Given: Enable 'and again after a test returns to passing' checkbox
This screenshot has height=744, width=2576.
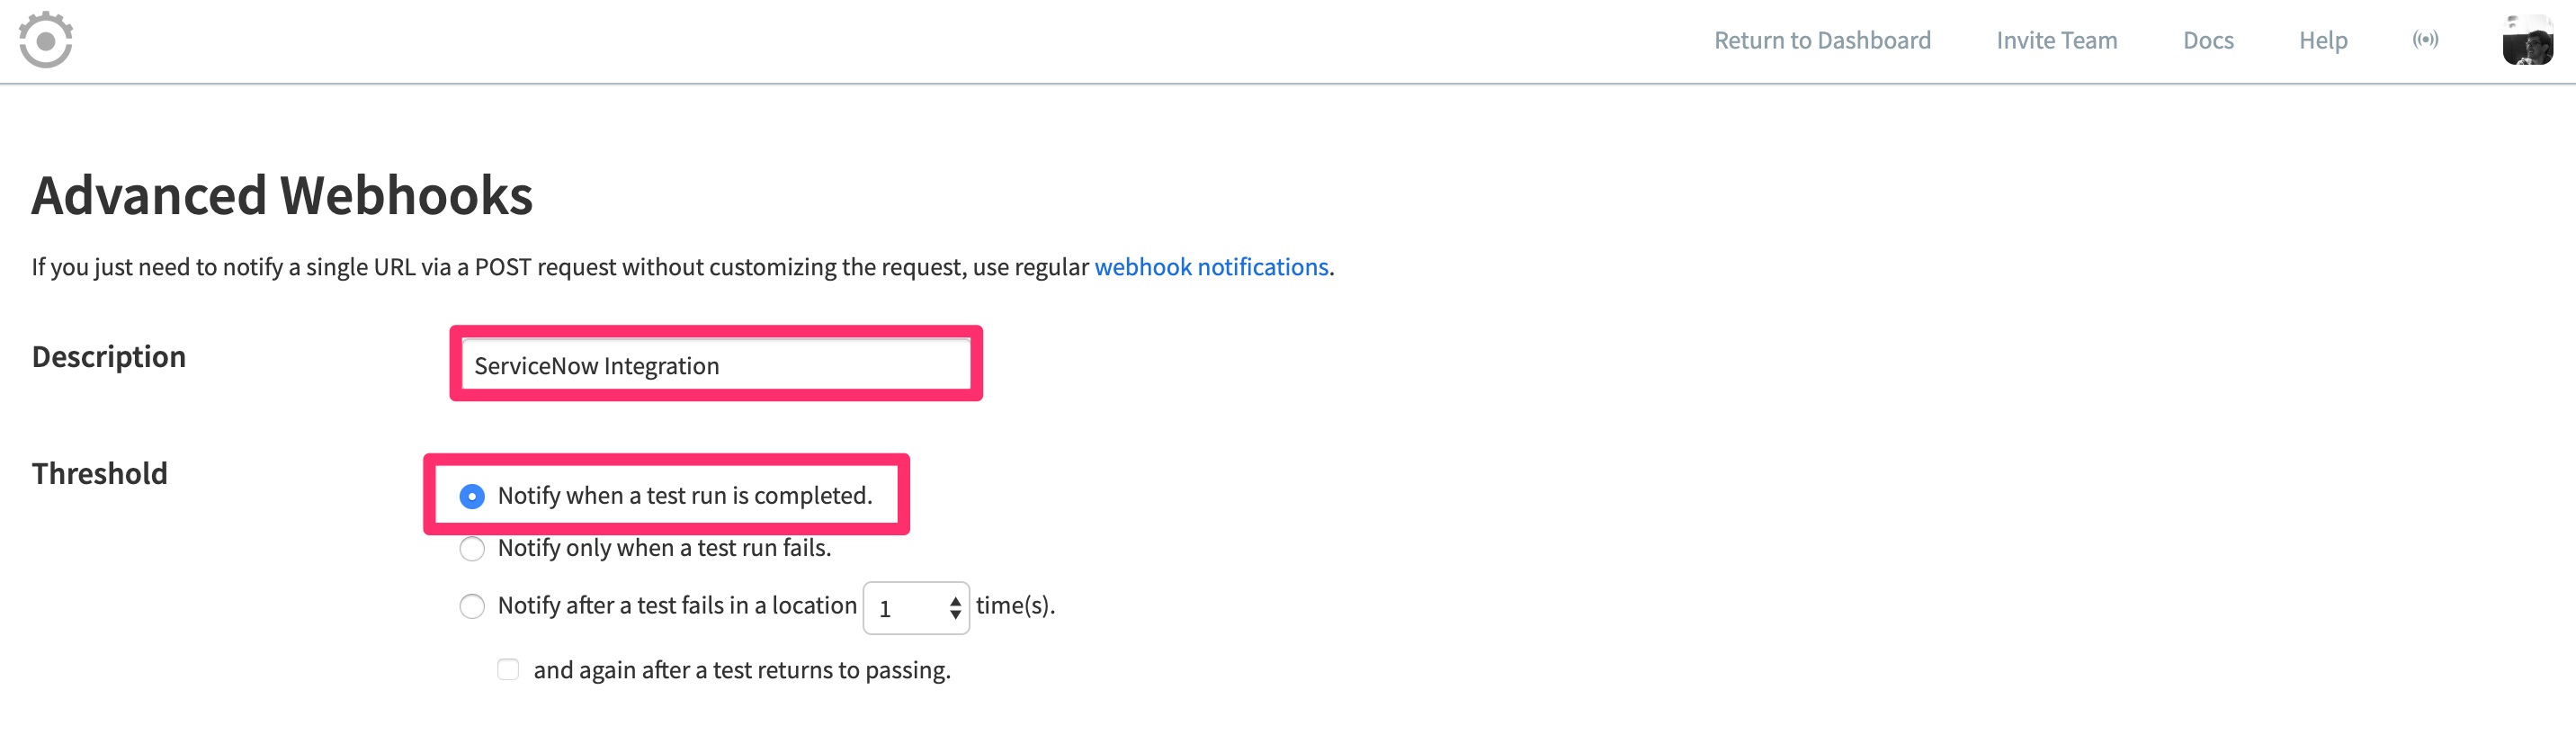Looking at the screenshot, I should click(508, 669).
